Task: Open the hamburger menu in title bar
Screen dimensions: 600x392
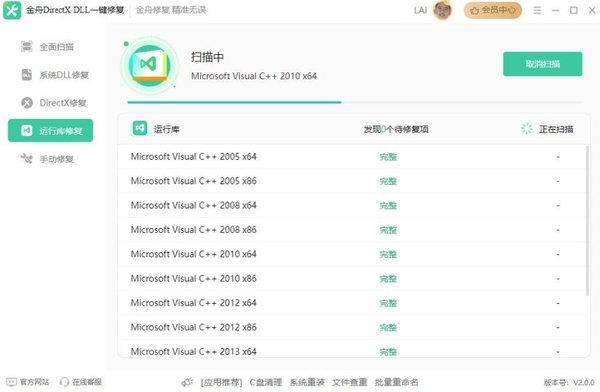Action: 537,10
